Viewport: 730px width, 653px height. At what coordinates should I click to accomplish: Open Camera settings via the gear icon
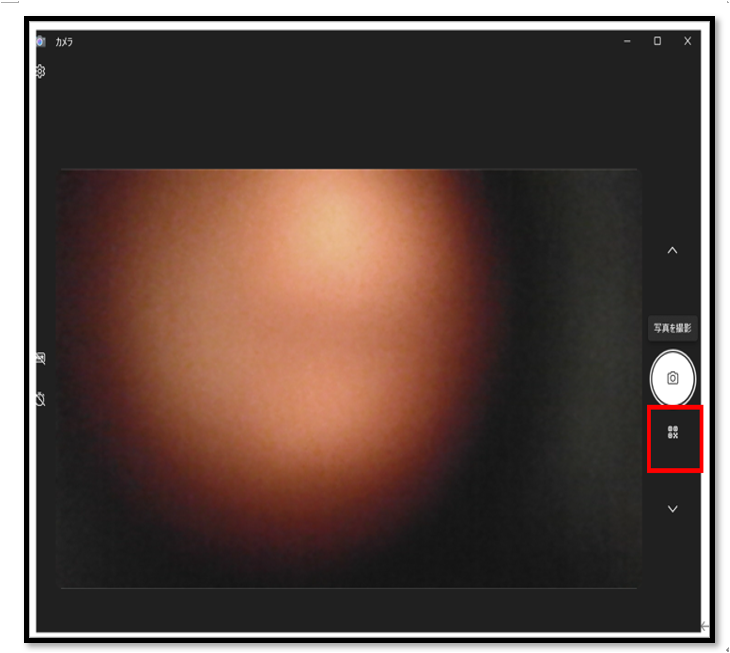click(41, 71)
